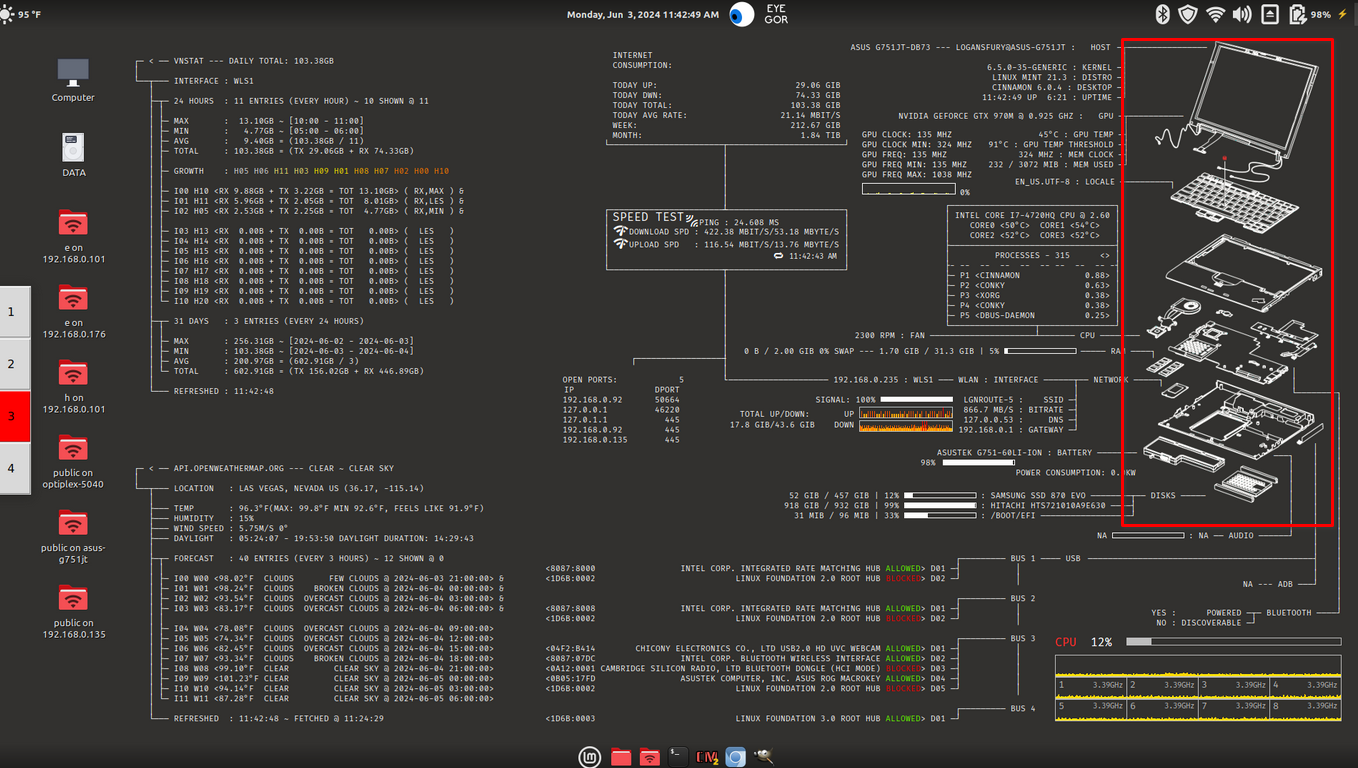This screenshot has width=1358, height=768.
Task: Click the 'UPLOAD SPD' speed test line
Action: coord(726,244)
